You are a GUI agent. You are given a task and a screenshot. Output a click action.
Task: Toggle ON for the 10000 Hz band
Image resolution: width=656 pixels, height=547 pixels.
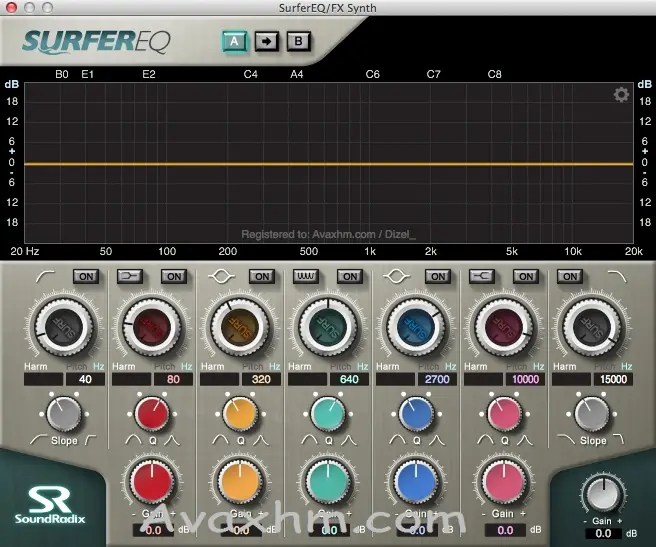pos(526,277)
